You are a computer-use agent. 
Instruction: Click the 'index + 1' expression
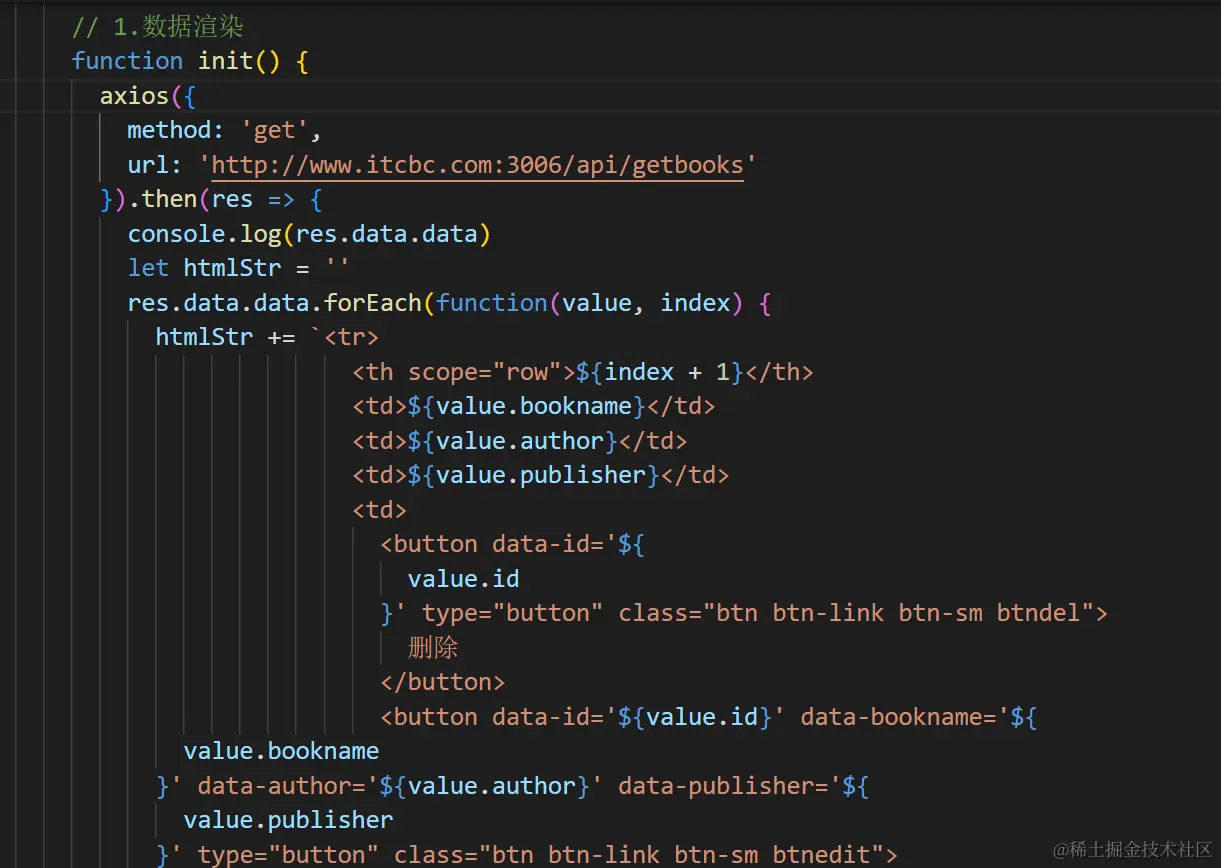click(x=667, y=372)
